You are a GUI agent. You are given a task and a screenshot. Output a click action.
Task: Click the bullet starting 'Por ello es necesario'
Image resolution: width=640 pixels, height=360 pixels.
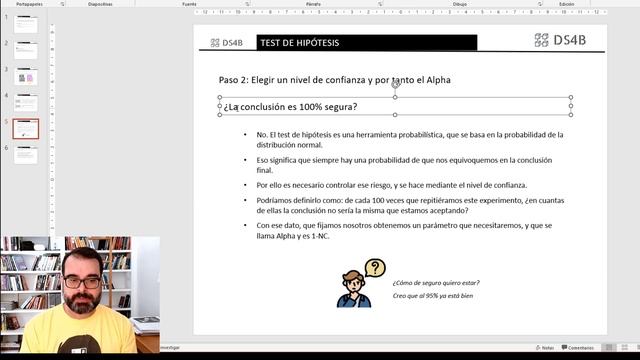point(392,185)
